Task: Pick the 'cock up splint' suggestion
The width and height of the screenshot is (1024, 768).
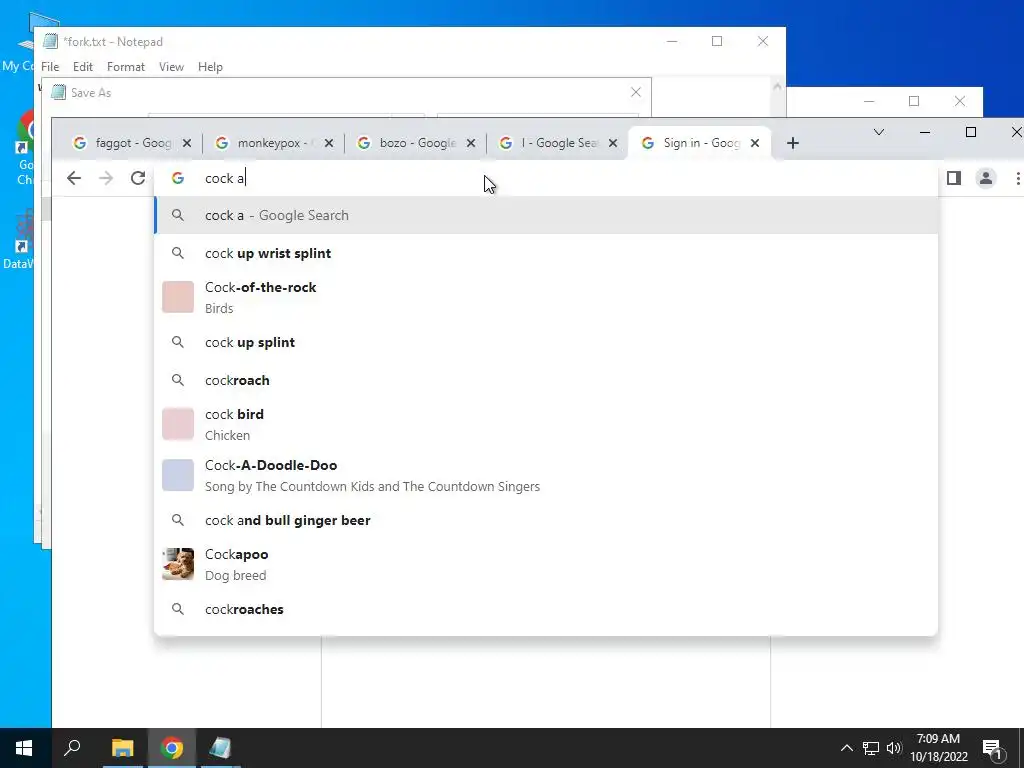Action: click(546, 342)
